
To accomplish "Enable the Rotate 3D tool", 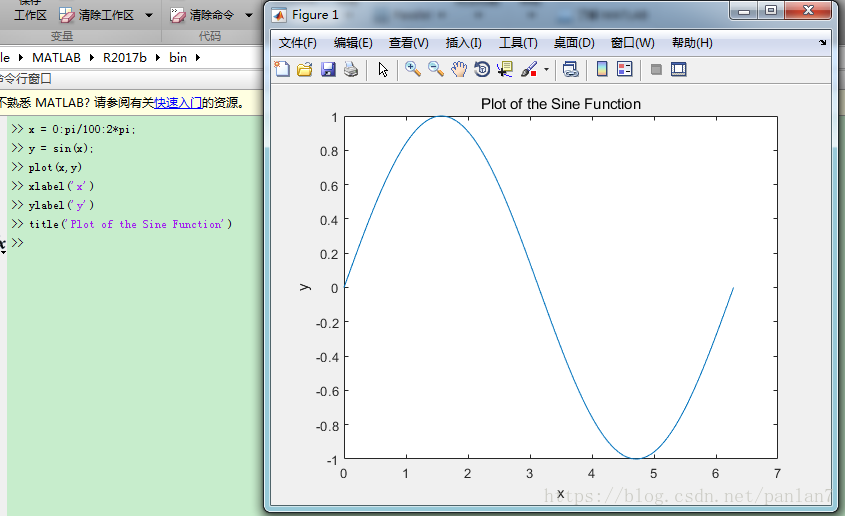I will [x=482, y=69].
